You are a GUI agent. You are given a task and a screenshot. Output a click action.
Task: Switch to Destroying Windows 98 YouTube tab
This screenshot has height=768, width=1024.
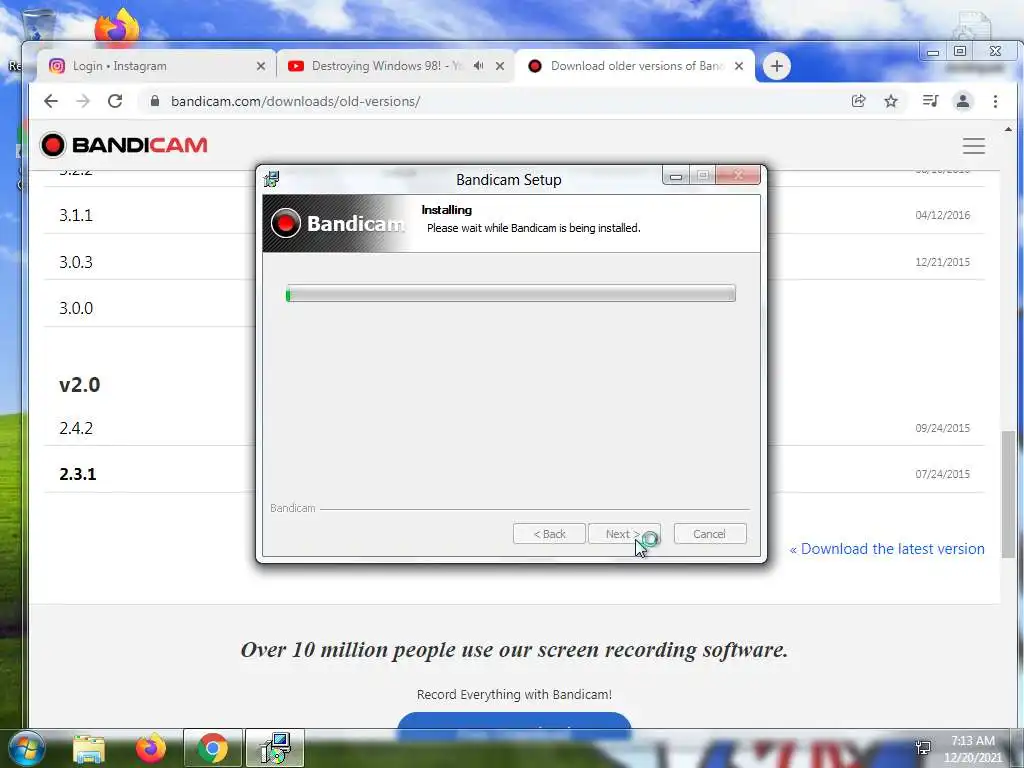click(x=395, y=66)
